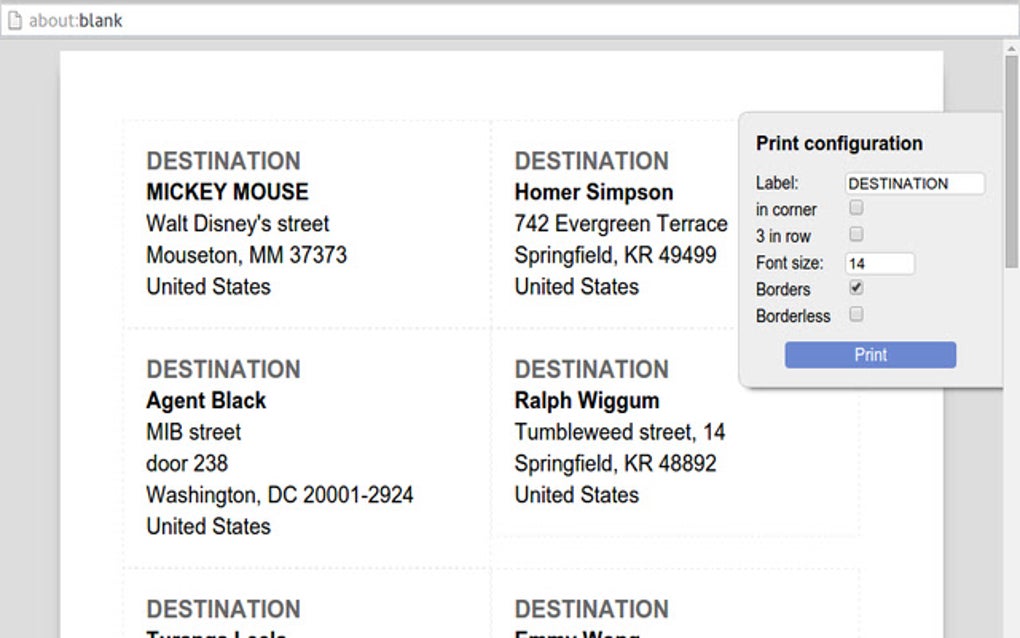Disable the 'Borders' checkbox

tap(857, 289)
